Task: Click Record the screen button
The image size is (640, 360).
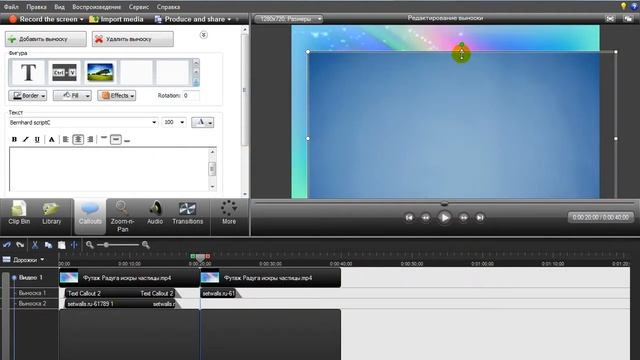Action: tap(46, 19)
